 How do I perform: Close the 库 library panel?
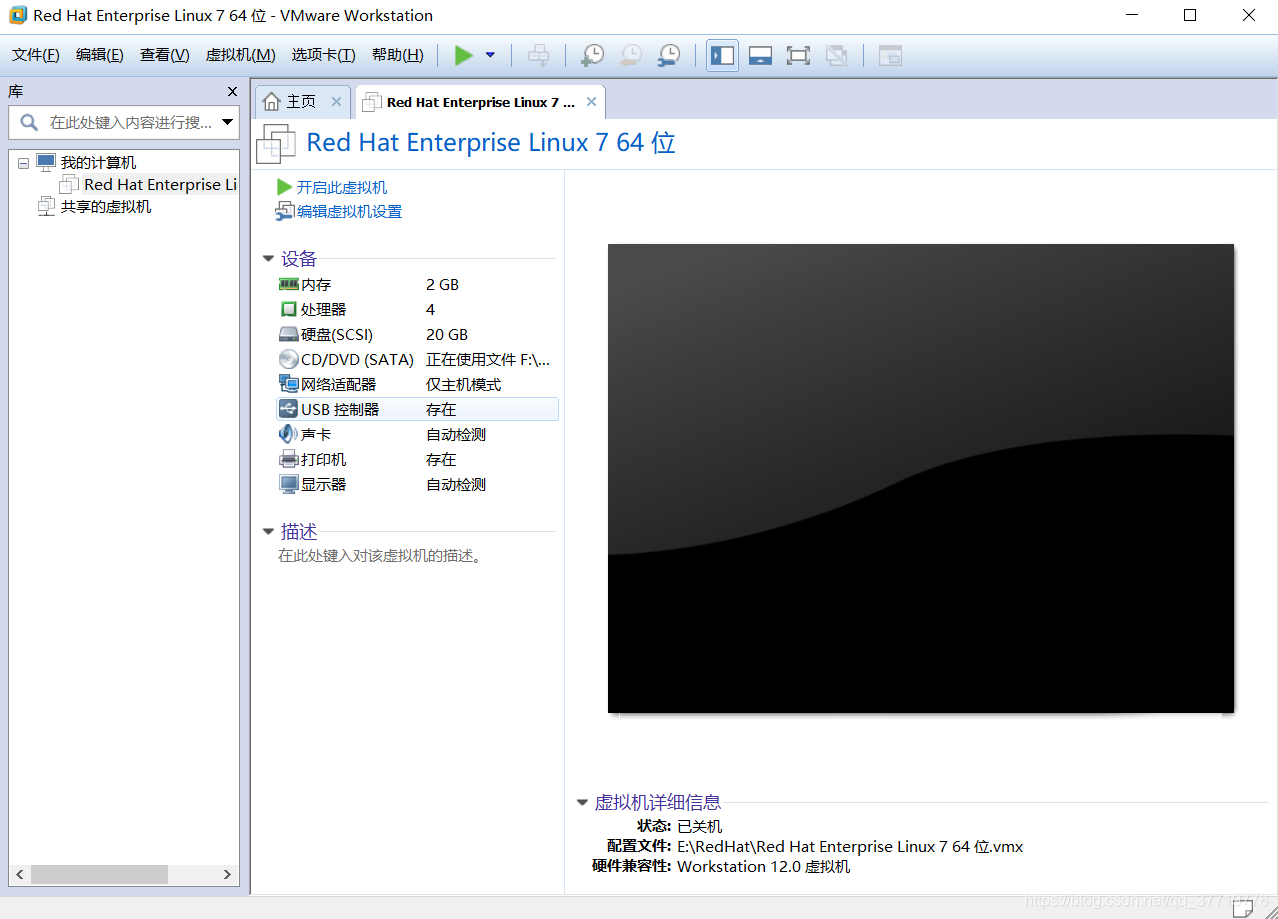click(232, 91)
